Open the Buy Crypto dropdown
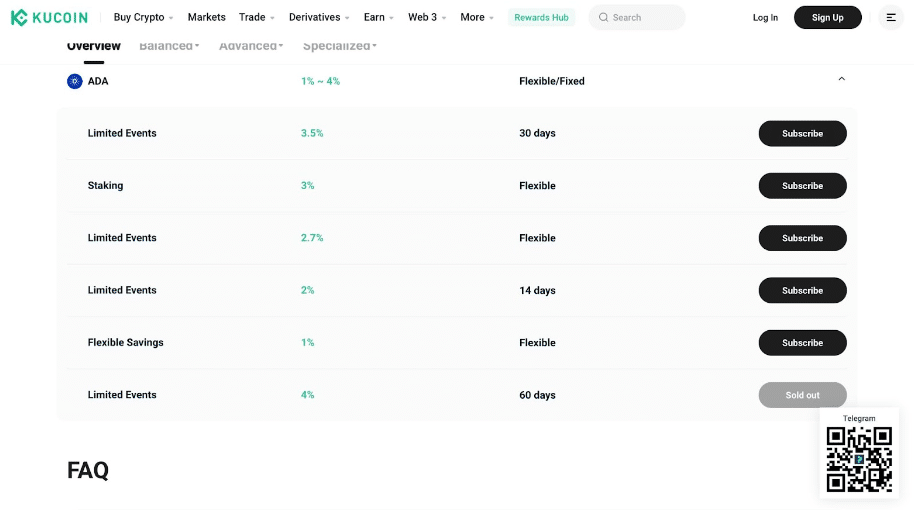Viewport: 914px width, 510px height. point(143,17)
